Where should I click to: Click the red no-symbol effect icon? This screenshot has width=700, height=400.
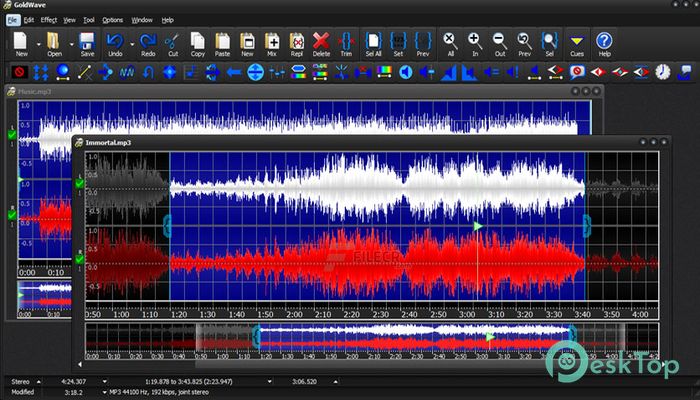(19, 72)
